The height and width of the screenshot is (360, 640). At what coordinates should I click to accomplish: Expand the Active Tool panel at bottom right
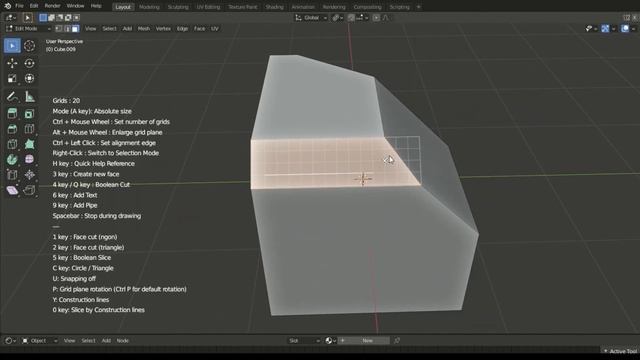pyautogui.click(x=620, y=351)
